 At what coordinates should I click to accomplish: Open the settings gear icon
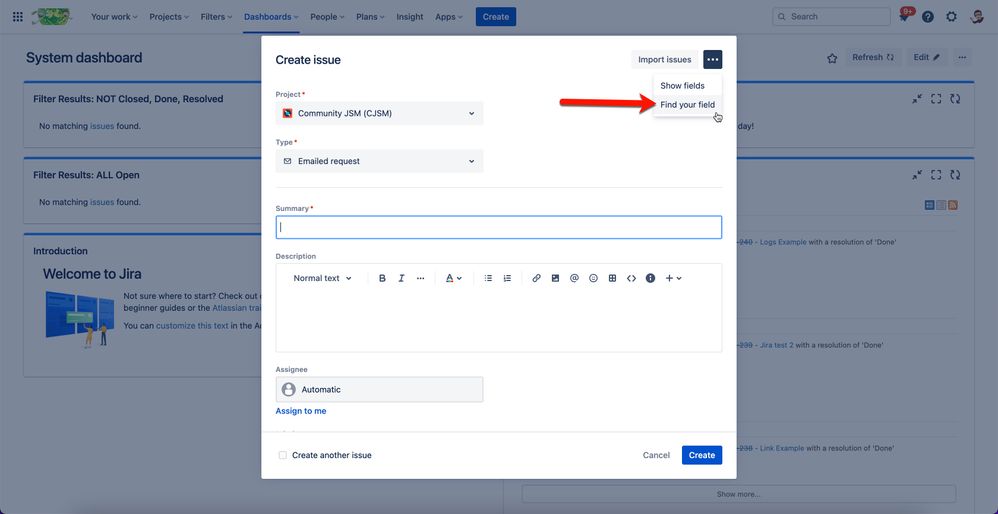point(952,17)
